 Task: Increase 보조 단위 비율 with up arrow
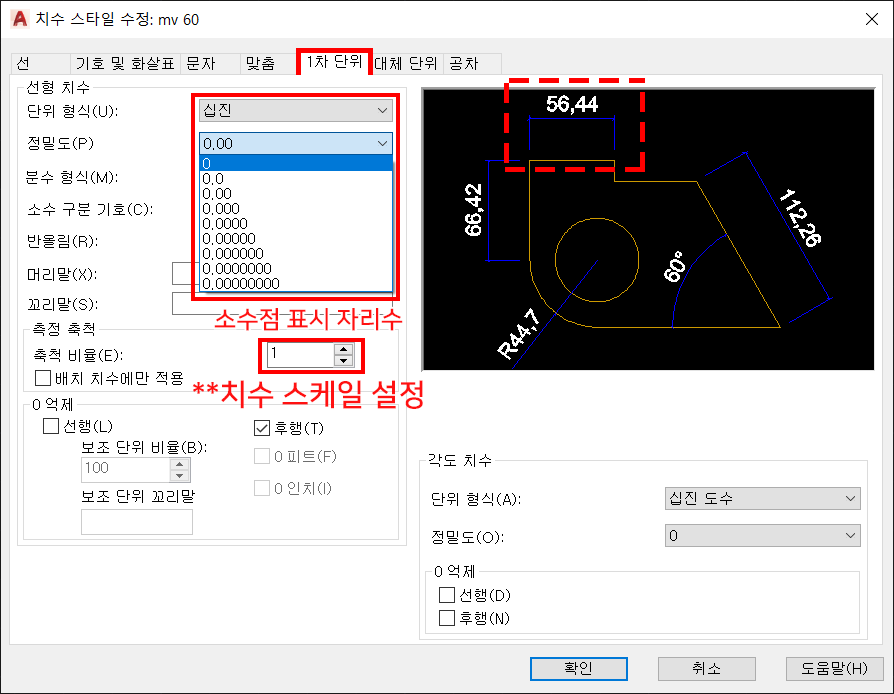pyautogui.click(x=180, y=464)
